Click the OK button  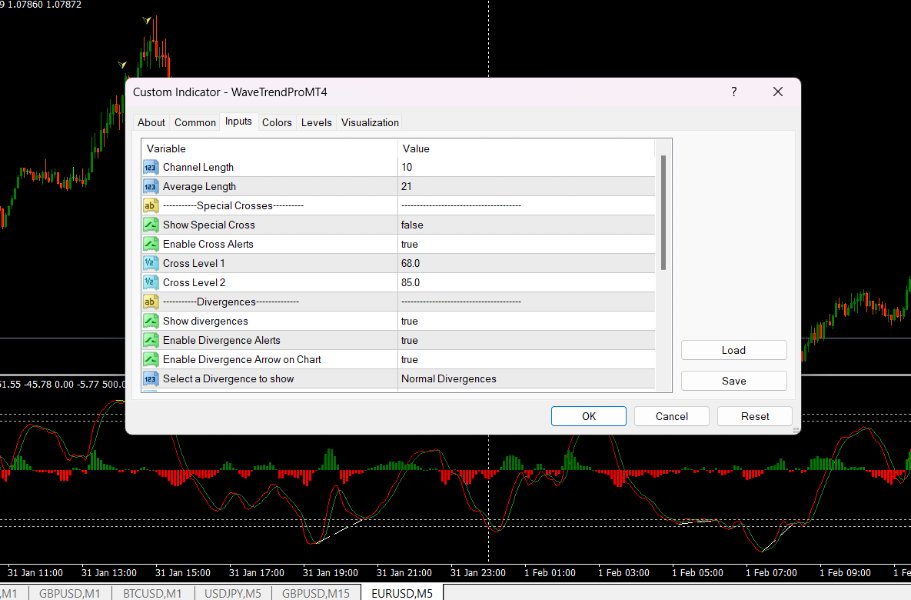[589, 416]
